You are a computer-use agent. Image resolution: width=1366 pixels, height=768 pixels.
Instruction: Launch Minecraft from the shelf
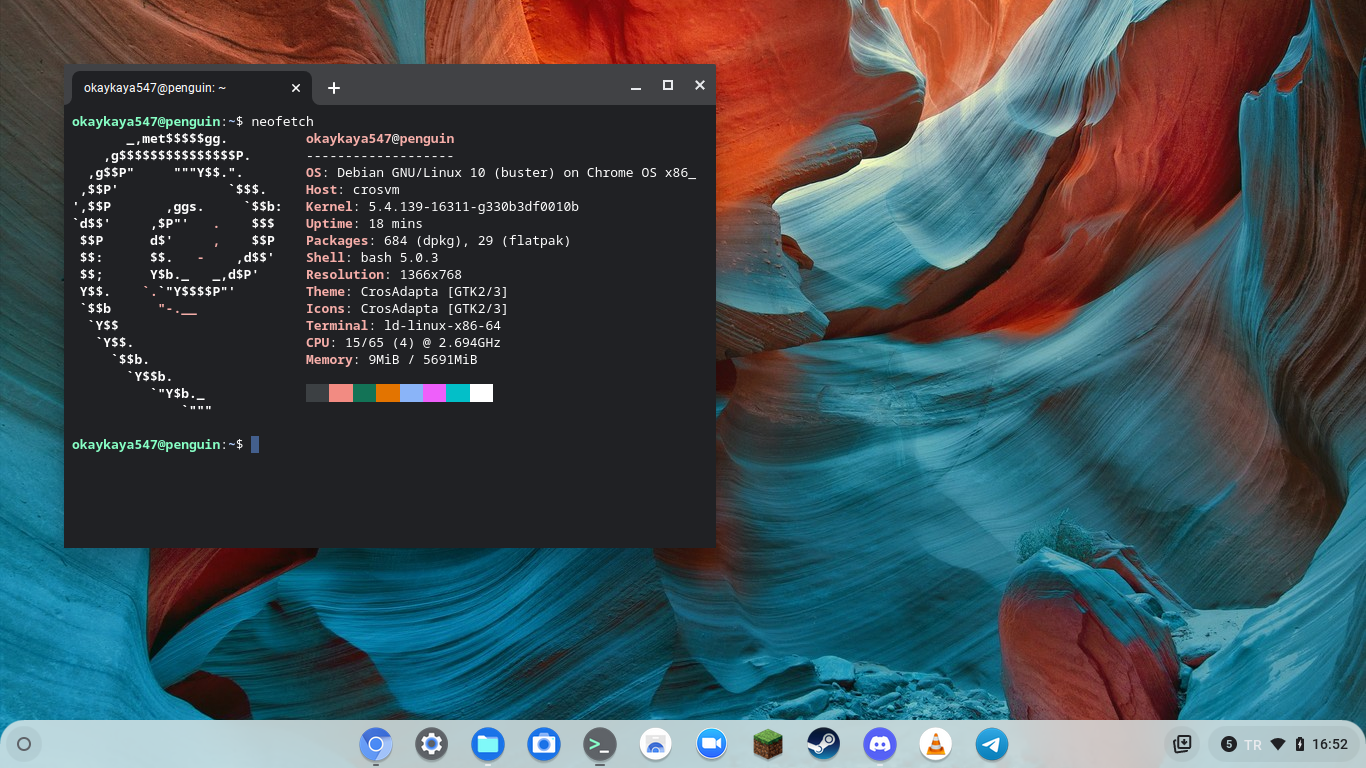pyautogui.click(x=767, y=744)
